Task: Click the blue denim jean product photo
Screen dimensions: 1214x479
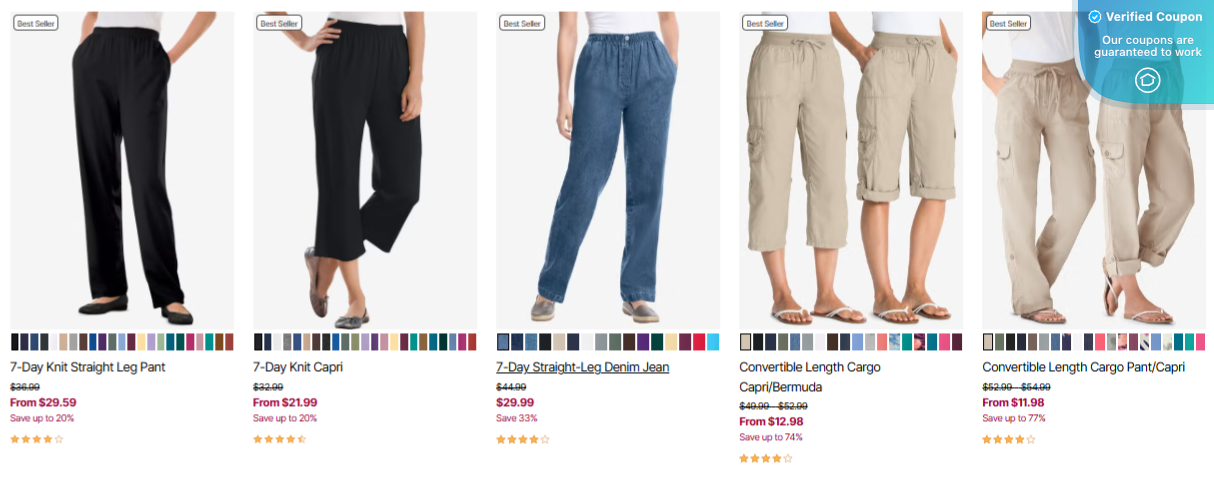Action: pos(608,170)
